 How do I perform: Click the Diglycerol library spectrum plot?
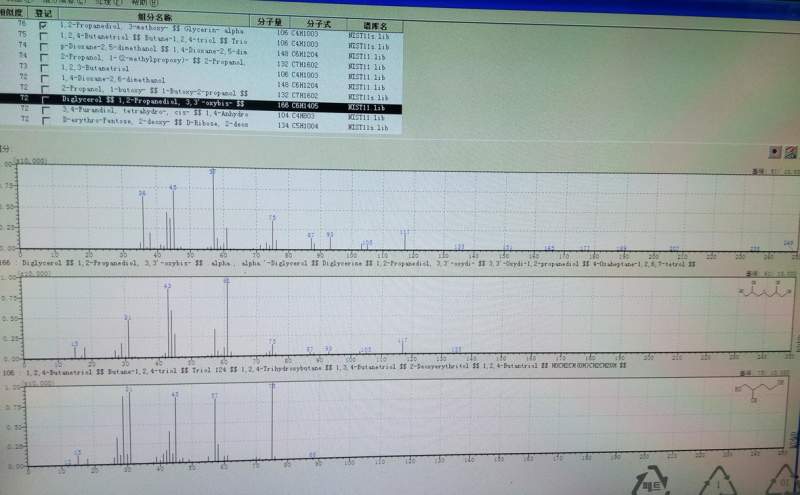pos(408,316)
